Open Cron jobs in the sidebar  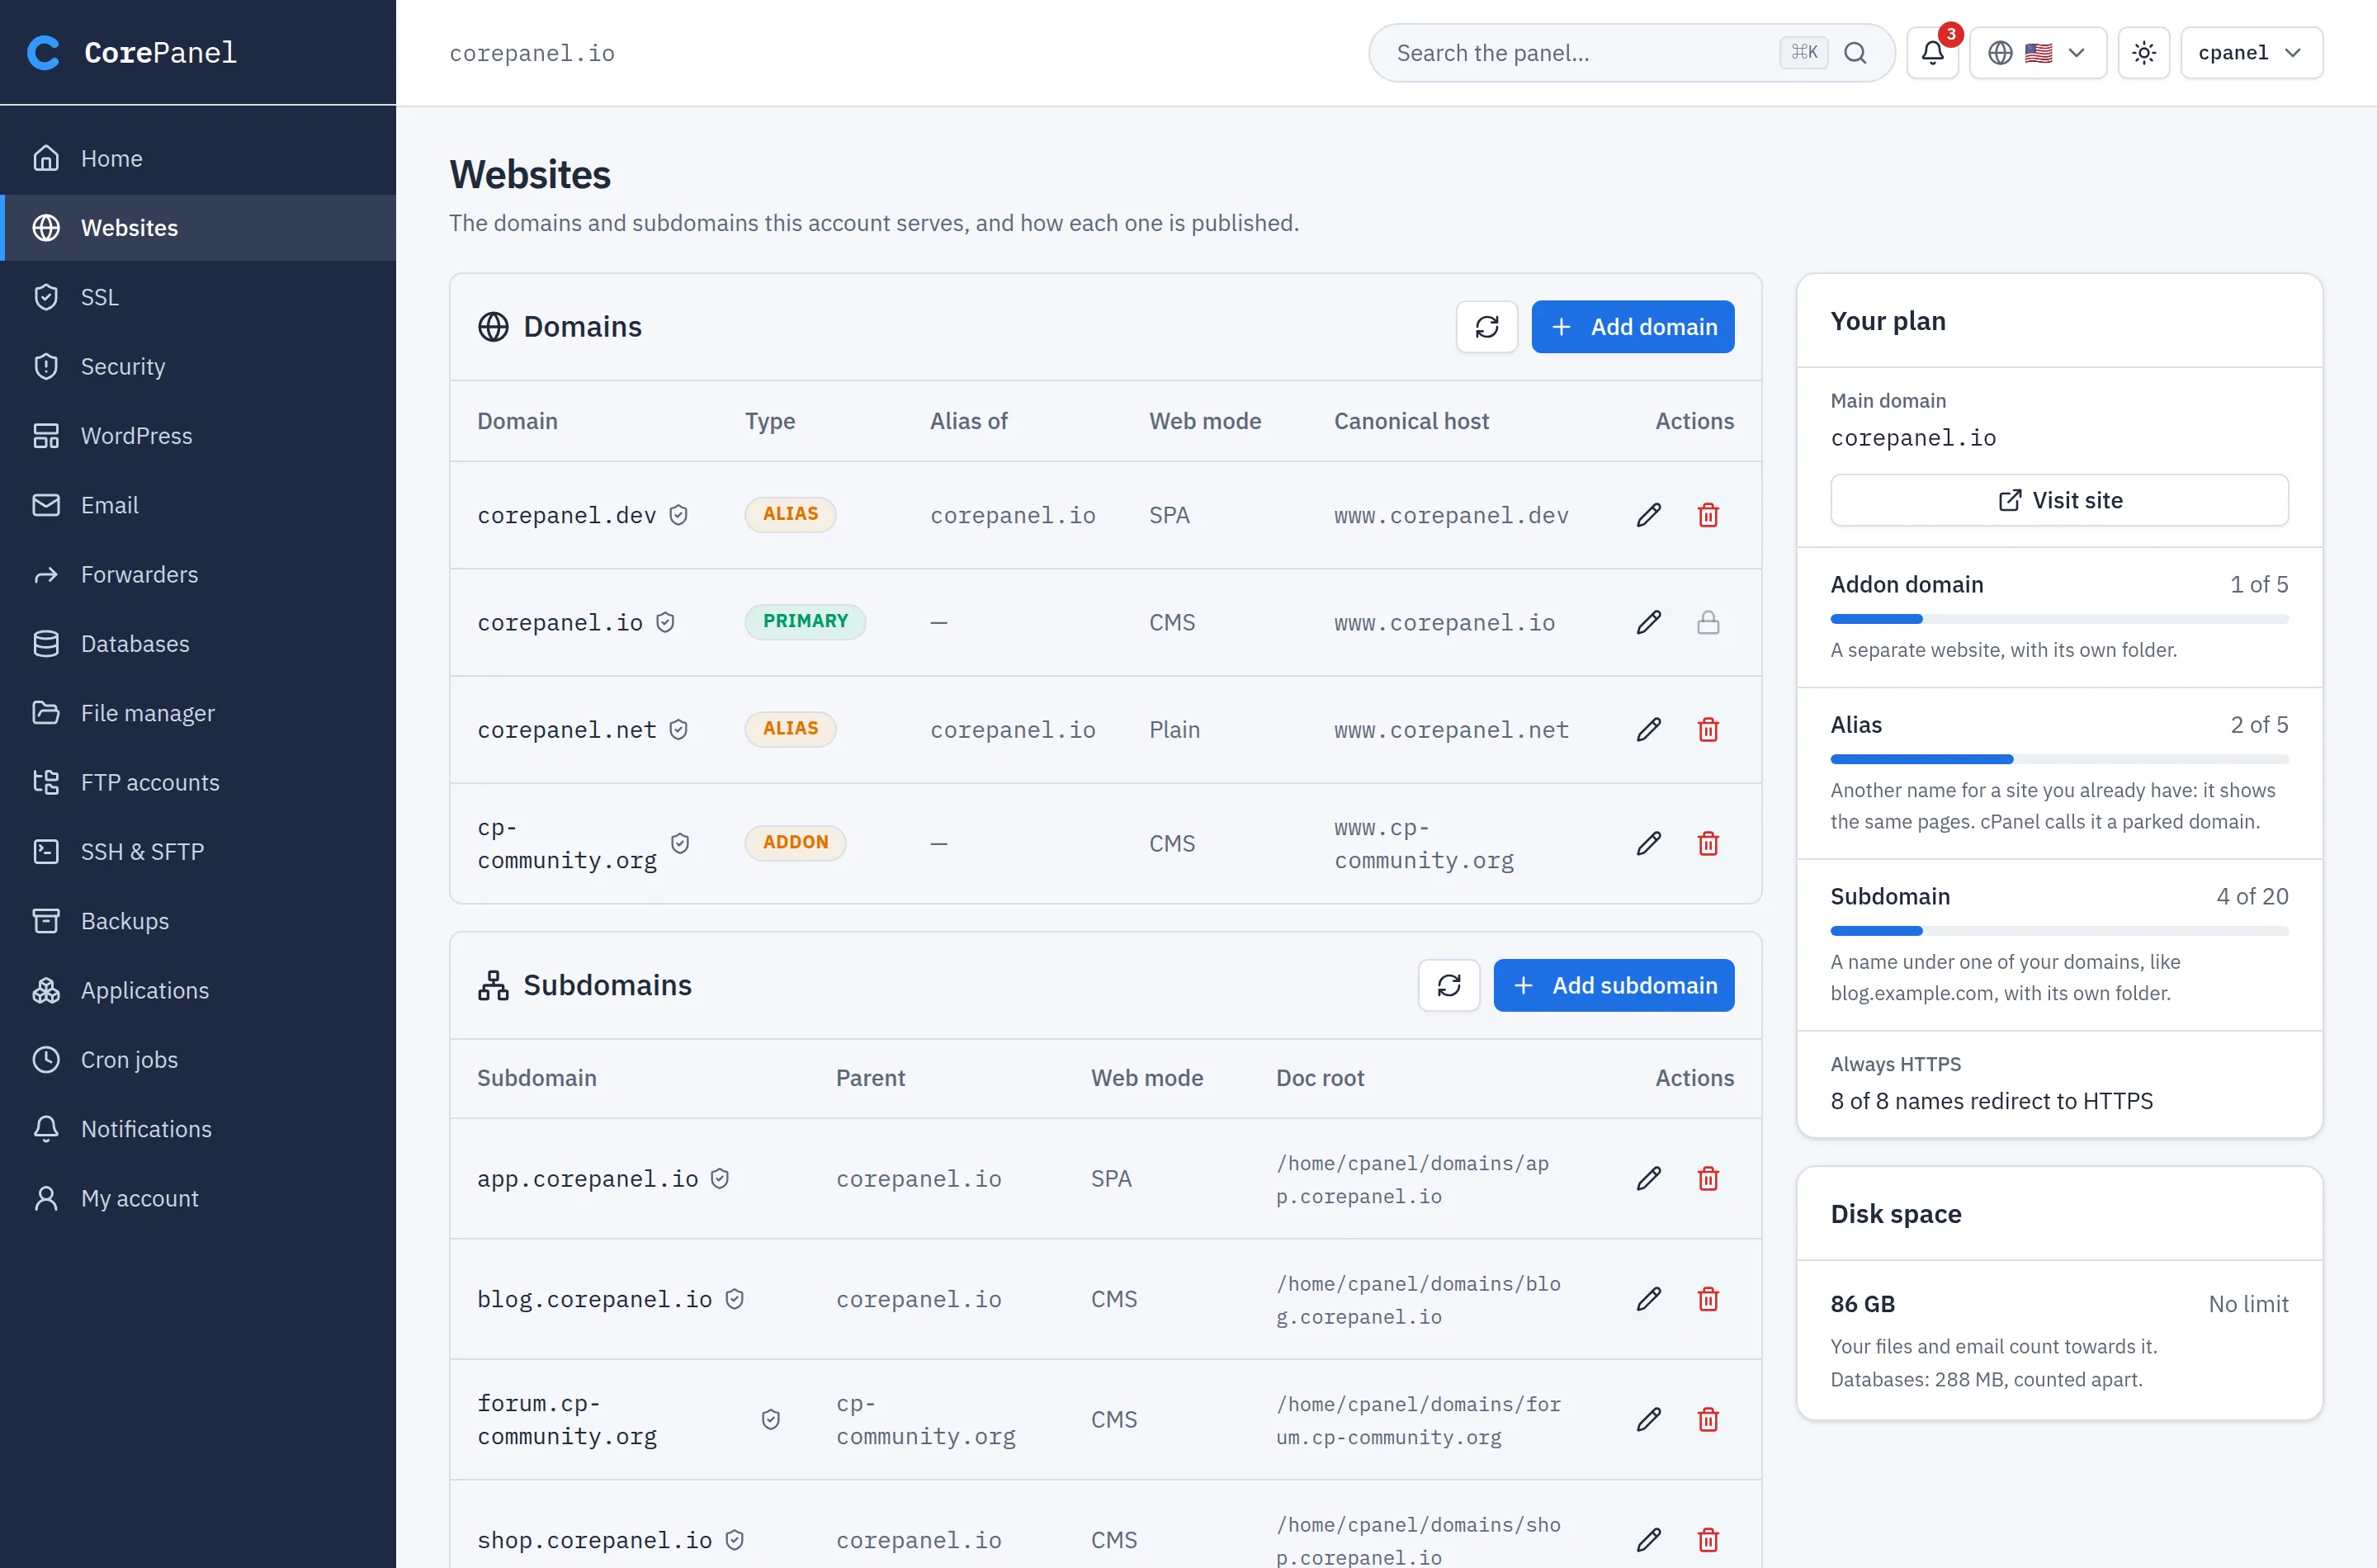click(x=198, y=1060)
